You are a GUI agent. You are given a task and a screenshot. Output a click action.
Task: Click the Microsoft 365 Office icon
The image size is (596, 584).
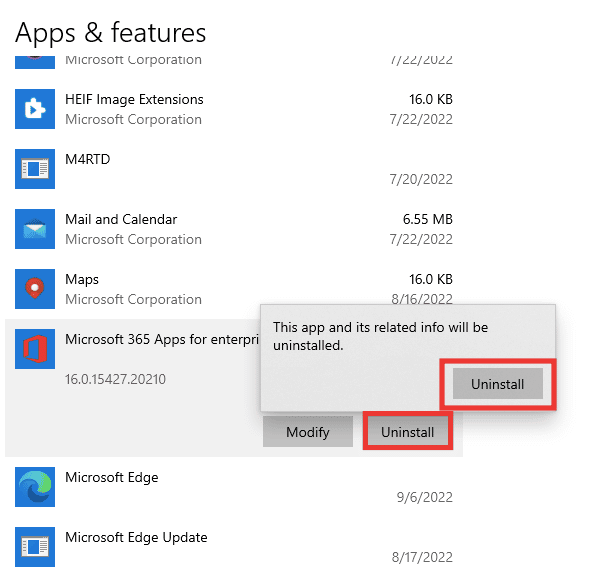point(35,349)
